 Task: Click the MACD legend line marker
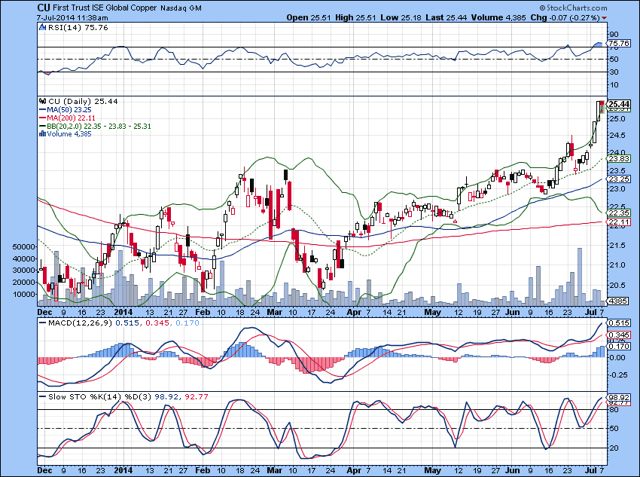click(42, 323)
